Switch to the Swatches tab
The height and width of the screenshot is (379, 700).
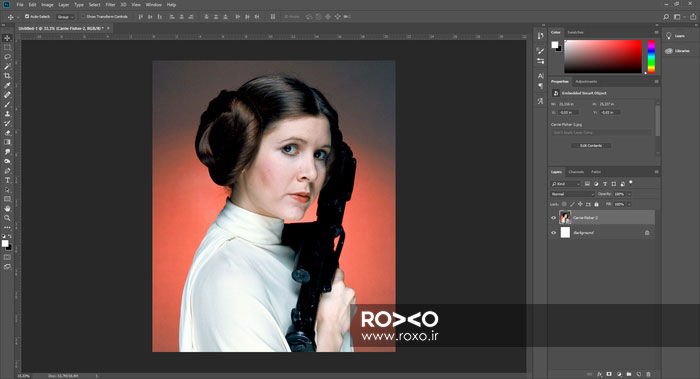[575, 32]
